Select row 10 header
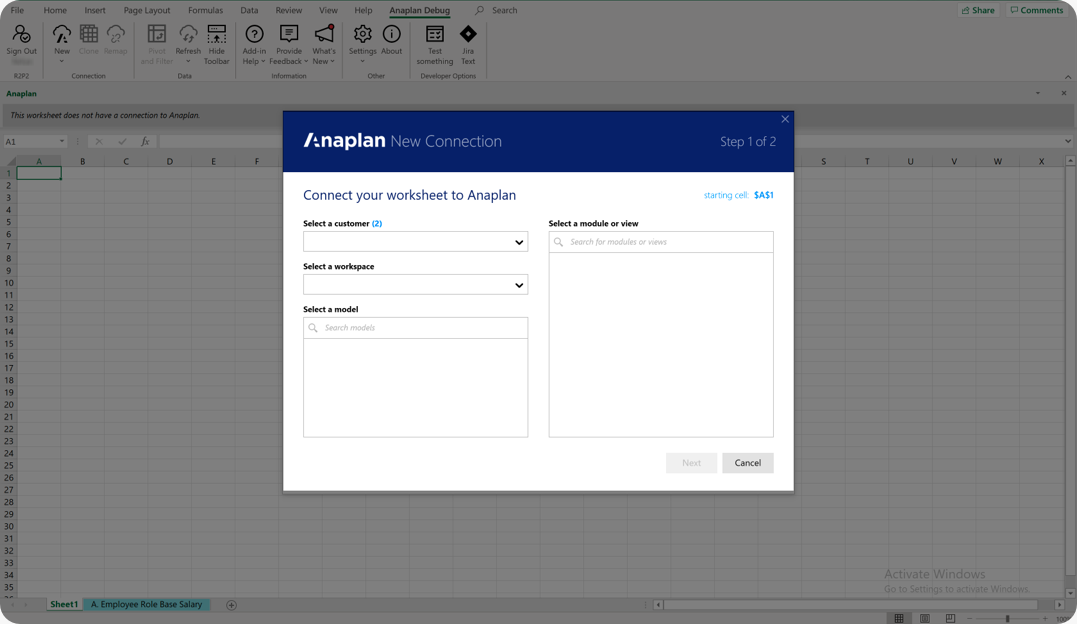1077x624 pixels. (x=9, y=283)
